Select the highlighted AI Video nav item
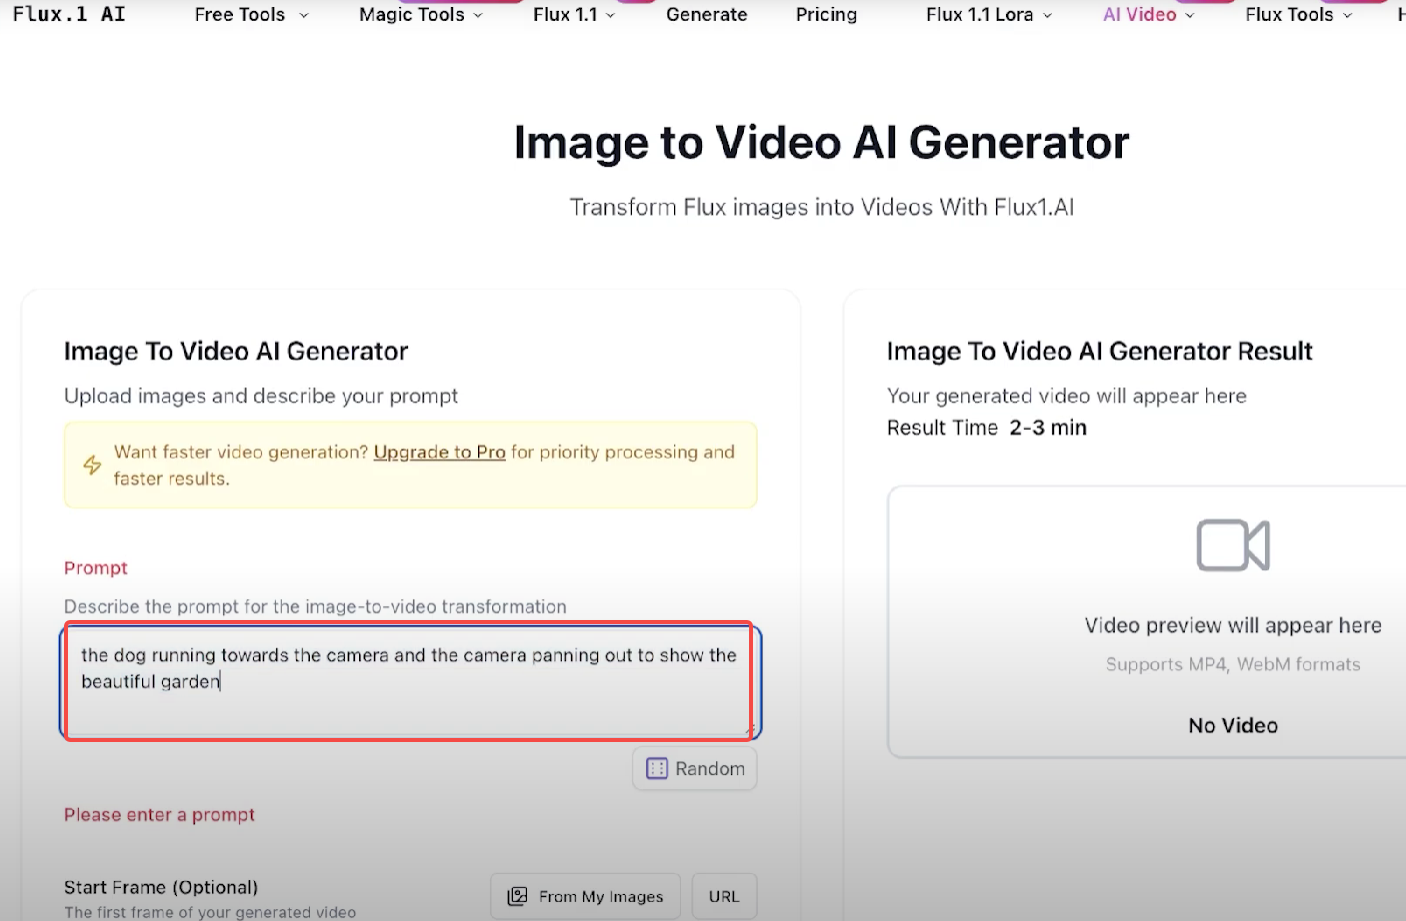This screenshot has width=1406, height=921. tap(1138, 14)
